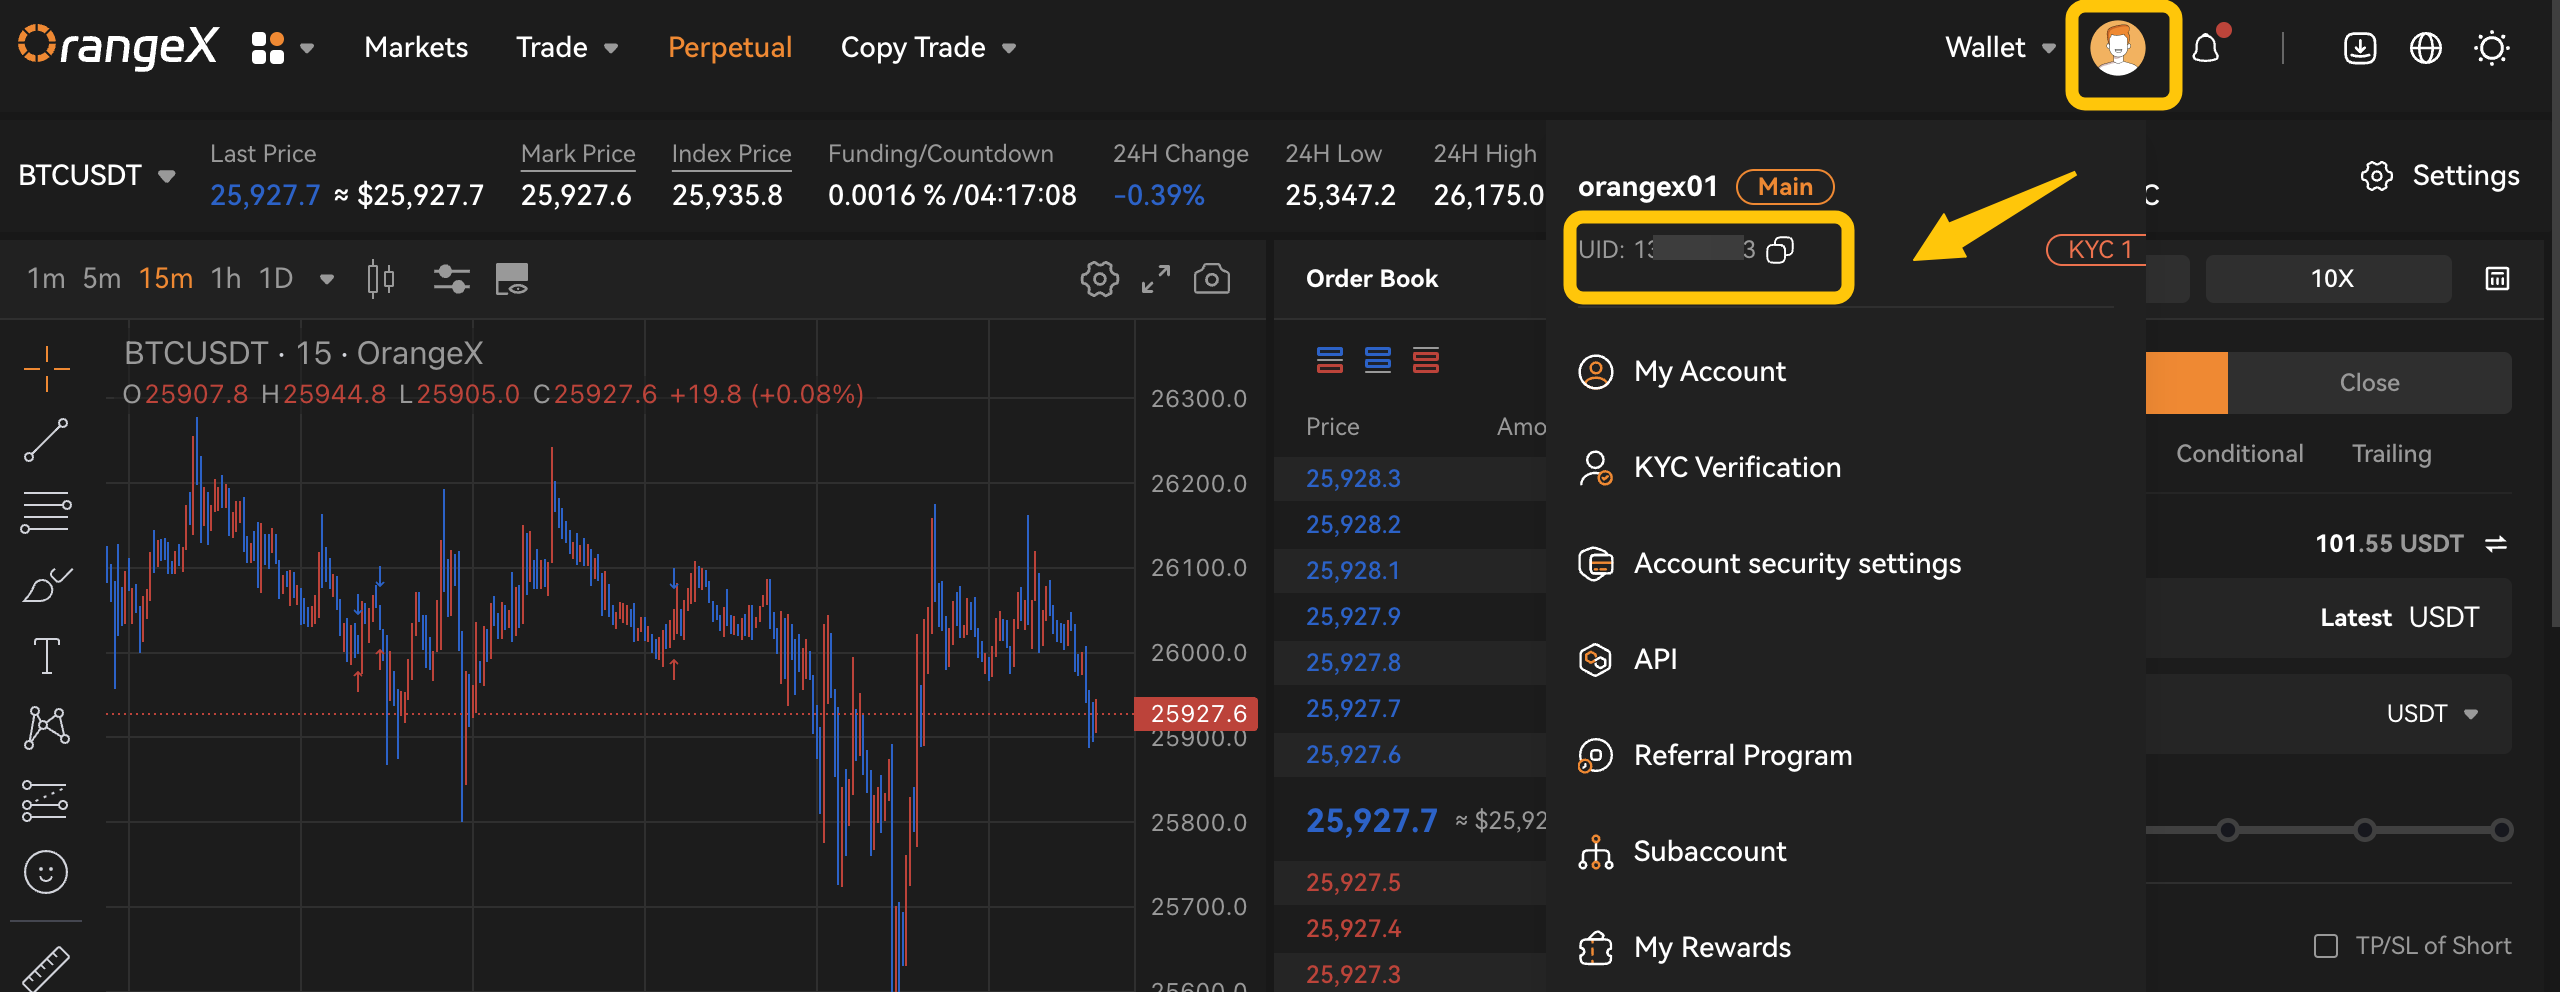The height and width of the screenshot is (992, 2560).
Task: Open the language globe selector
Action: click(2426, 48)
